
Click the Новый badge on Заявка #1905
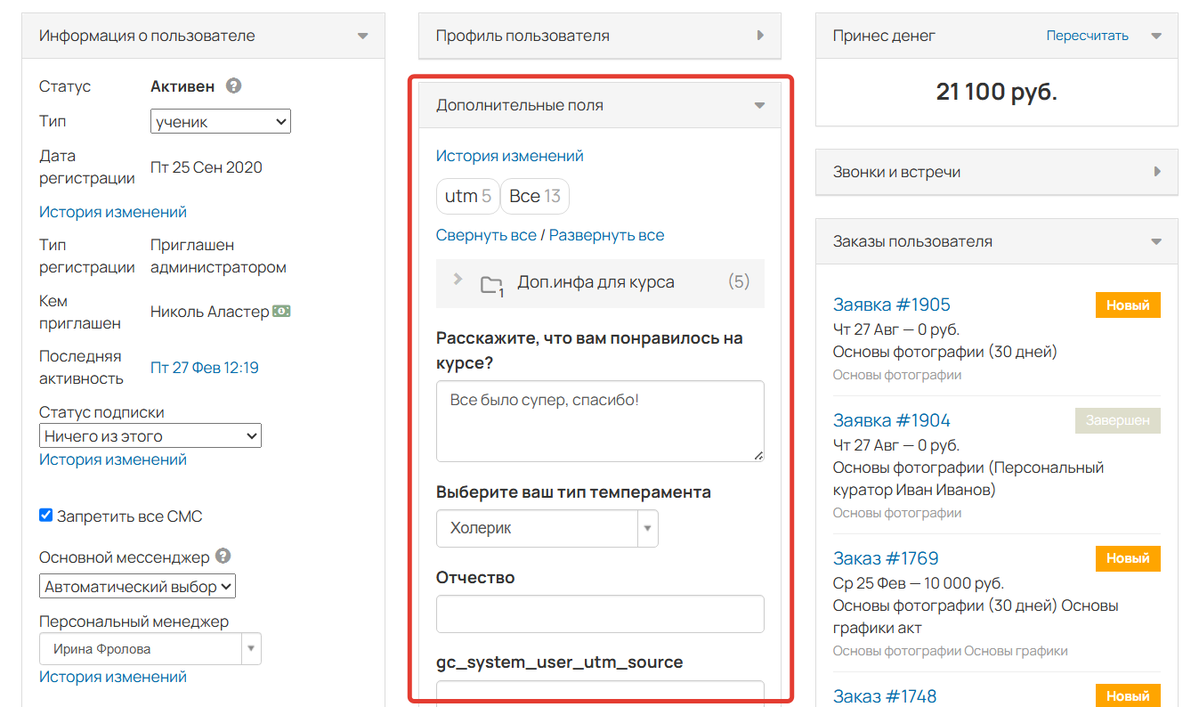coord(1128,305)
